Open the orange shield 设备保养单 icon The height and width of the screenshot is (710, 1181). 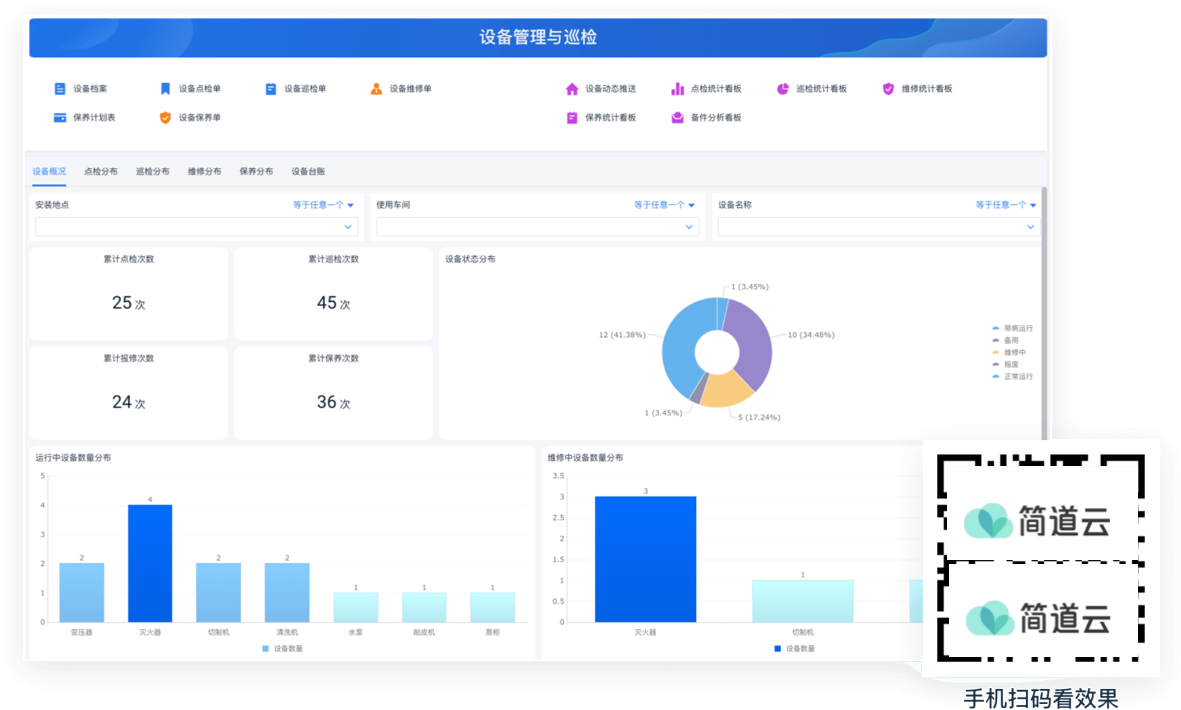165,117
